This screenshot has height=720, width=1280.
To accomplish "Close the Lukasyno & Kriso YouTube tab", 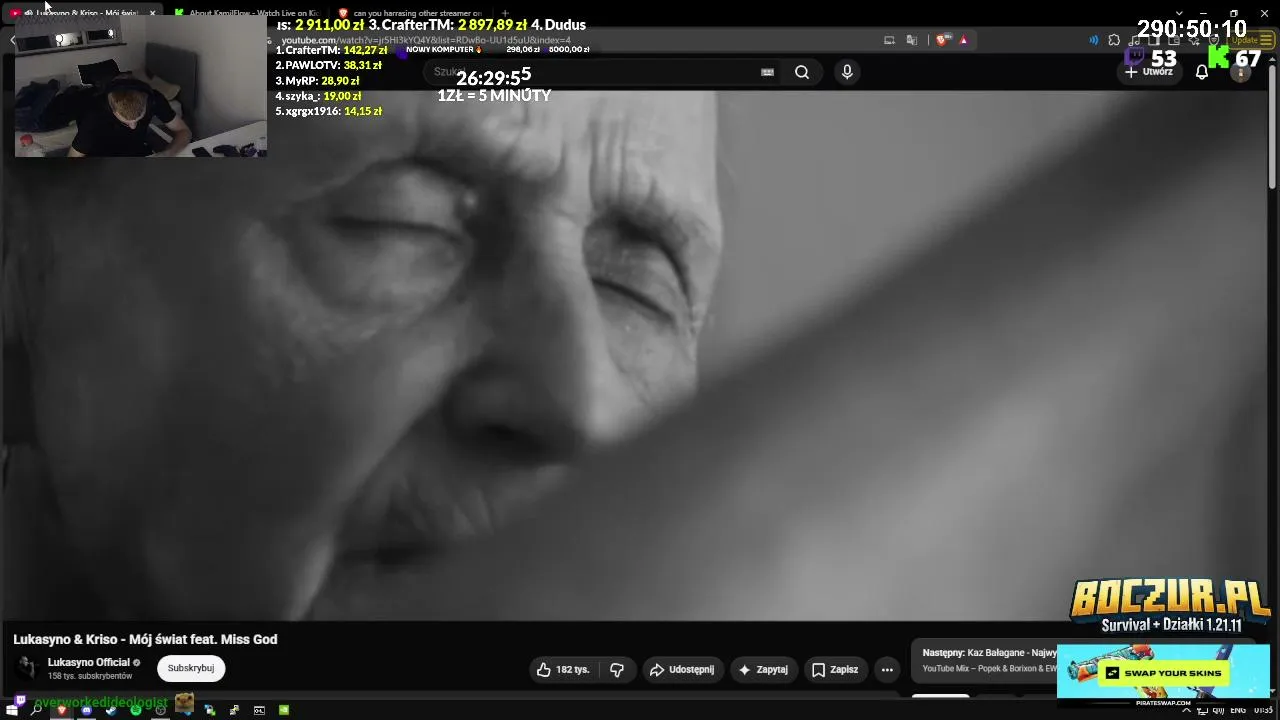I will click(x=152, y=13).
